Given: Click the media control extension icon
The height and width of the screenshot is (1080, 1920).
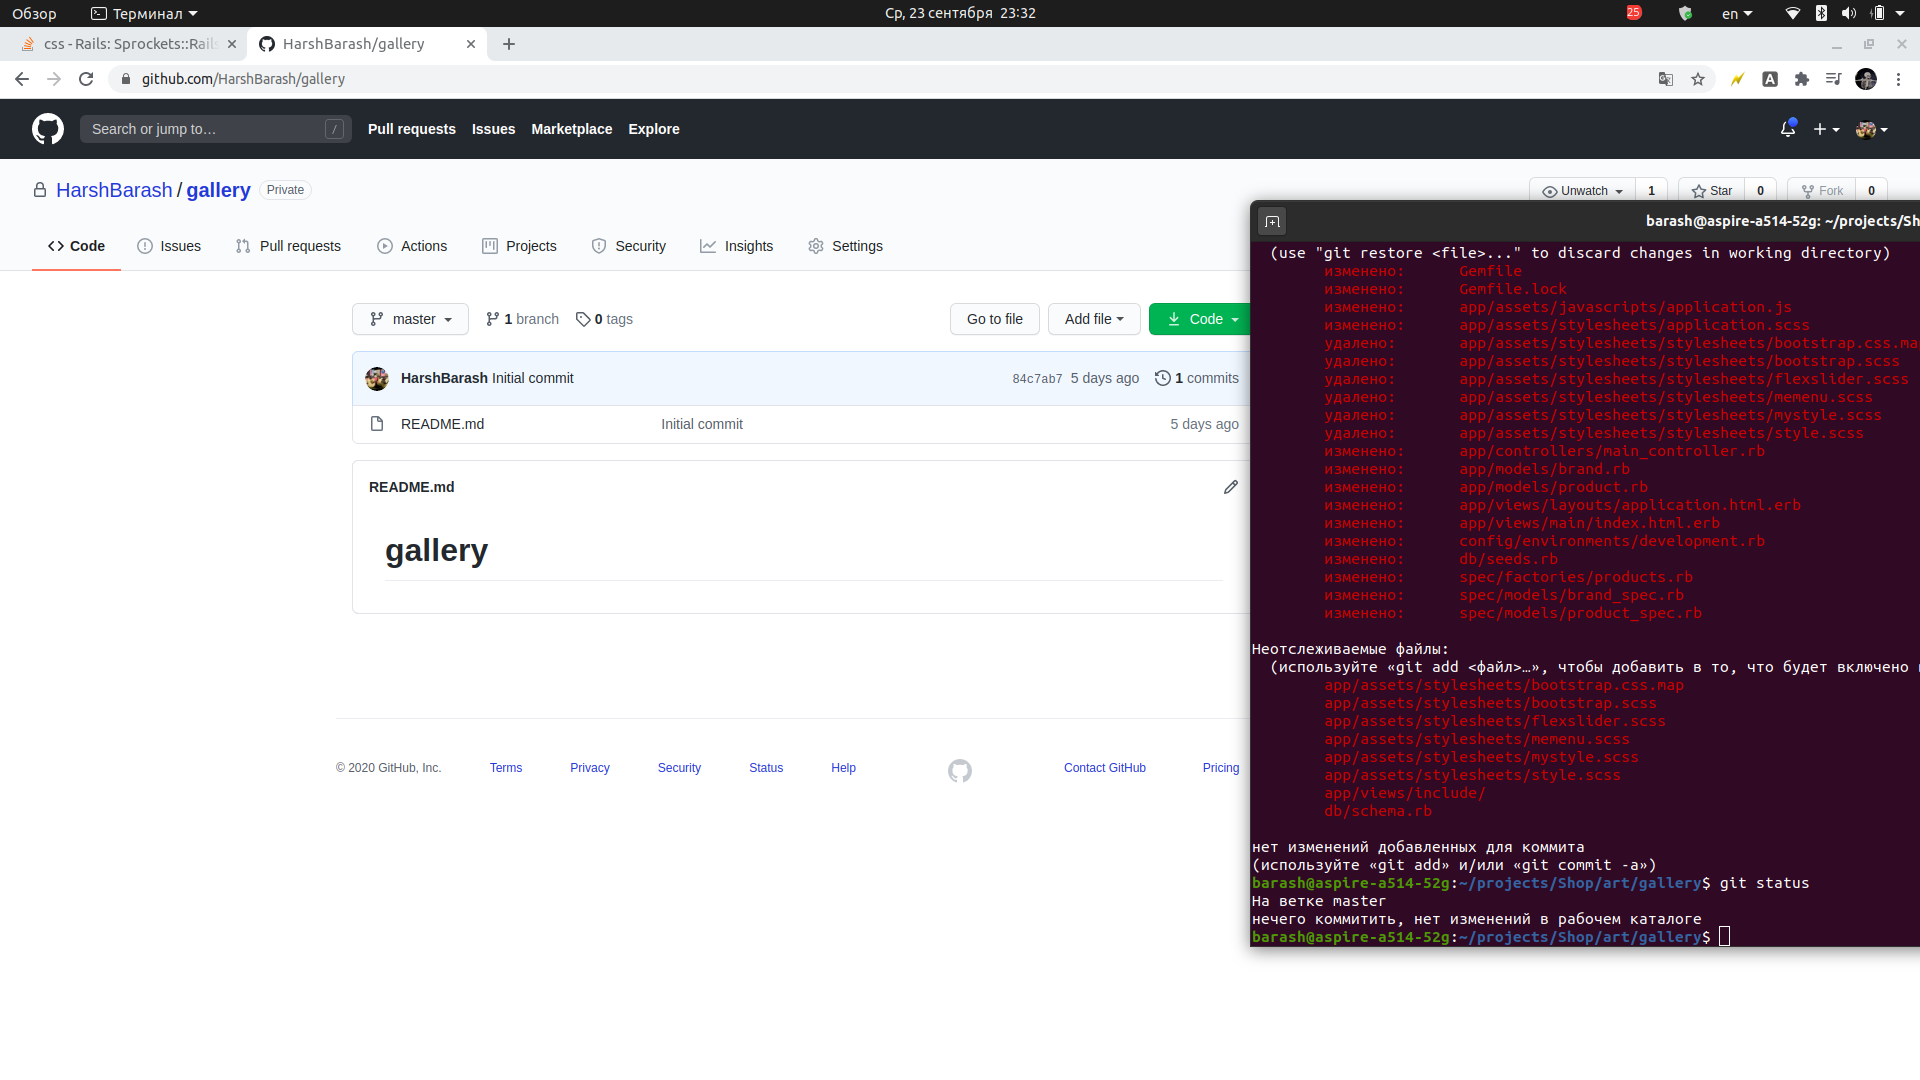Looking at the screenshot, I should (1834, 79).
